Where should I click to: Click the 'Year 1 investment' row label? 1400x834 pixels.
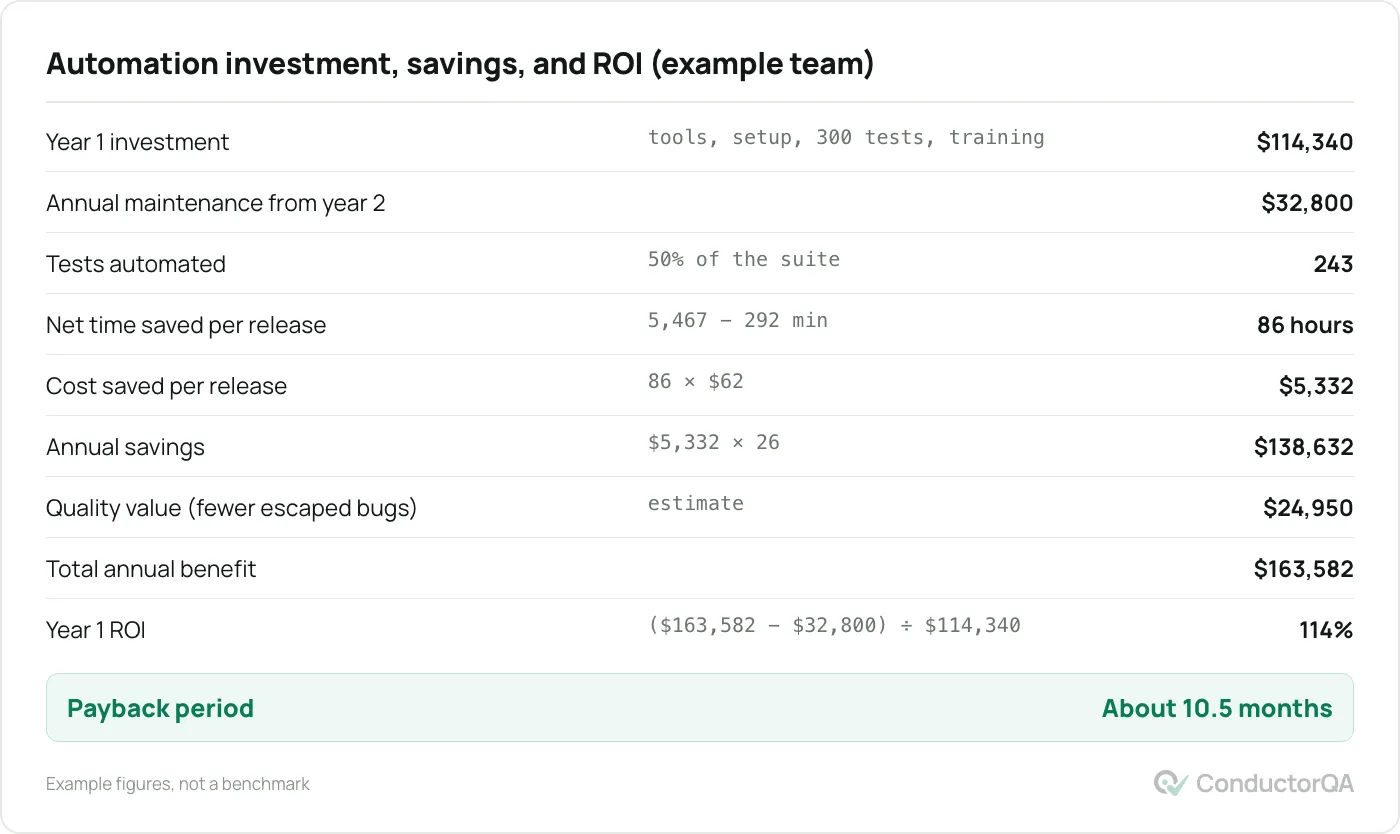(x=137, y=142)
